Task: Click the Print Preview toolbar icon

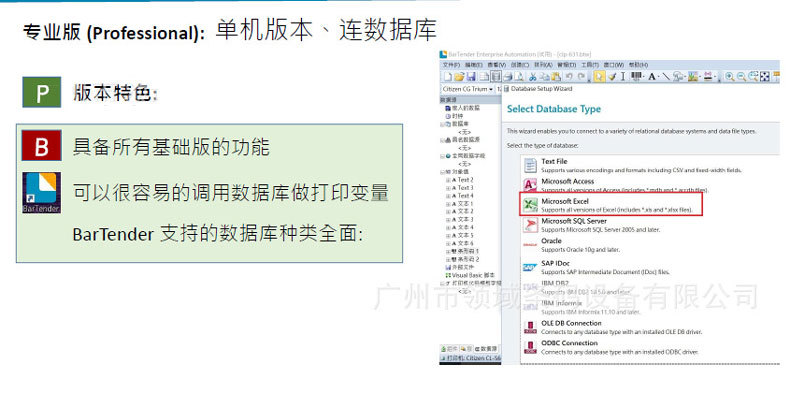Action: [x=519, y=77]
